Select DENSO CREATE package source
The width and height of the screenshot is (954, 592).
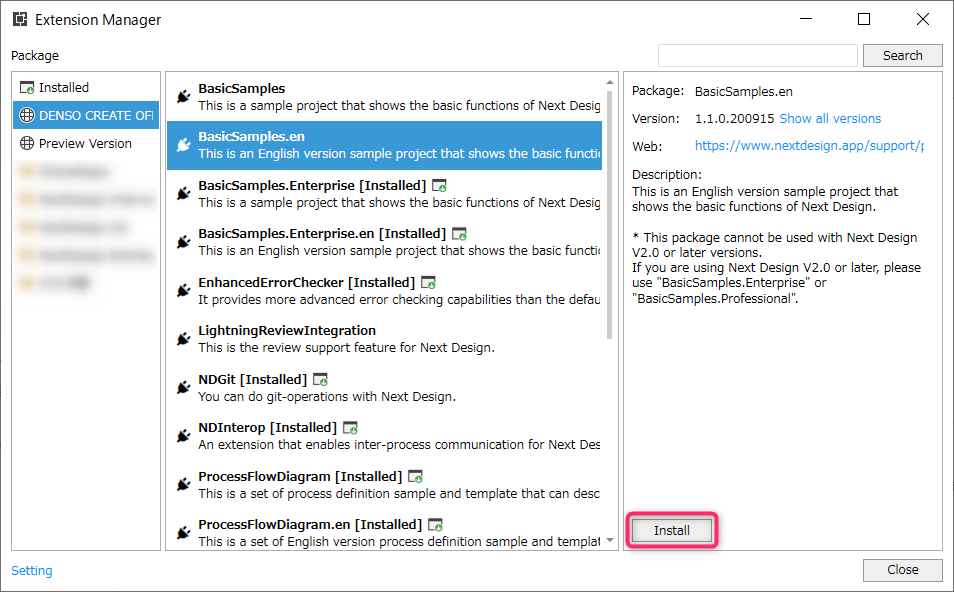[x=86, y=115]
